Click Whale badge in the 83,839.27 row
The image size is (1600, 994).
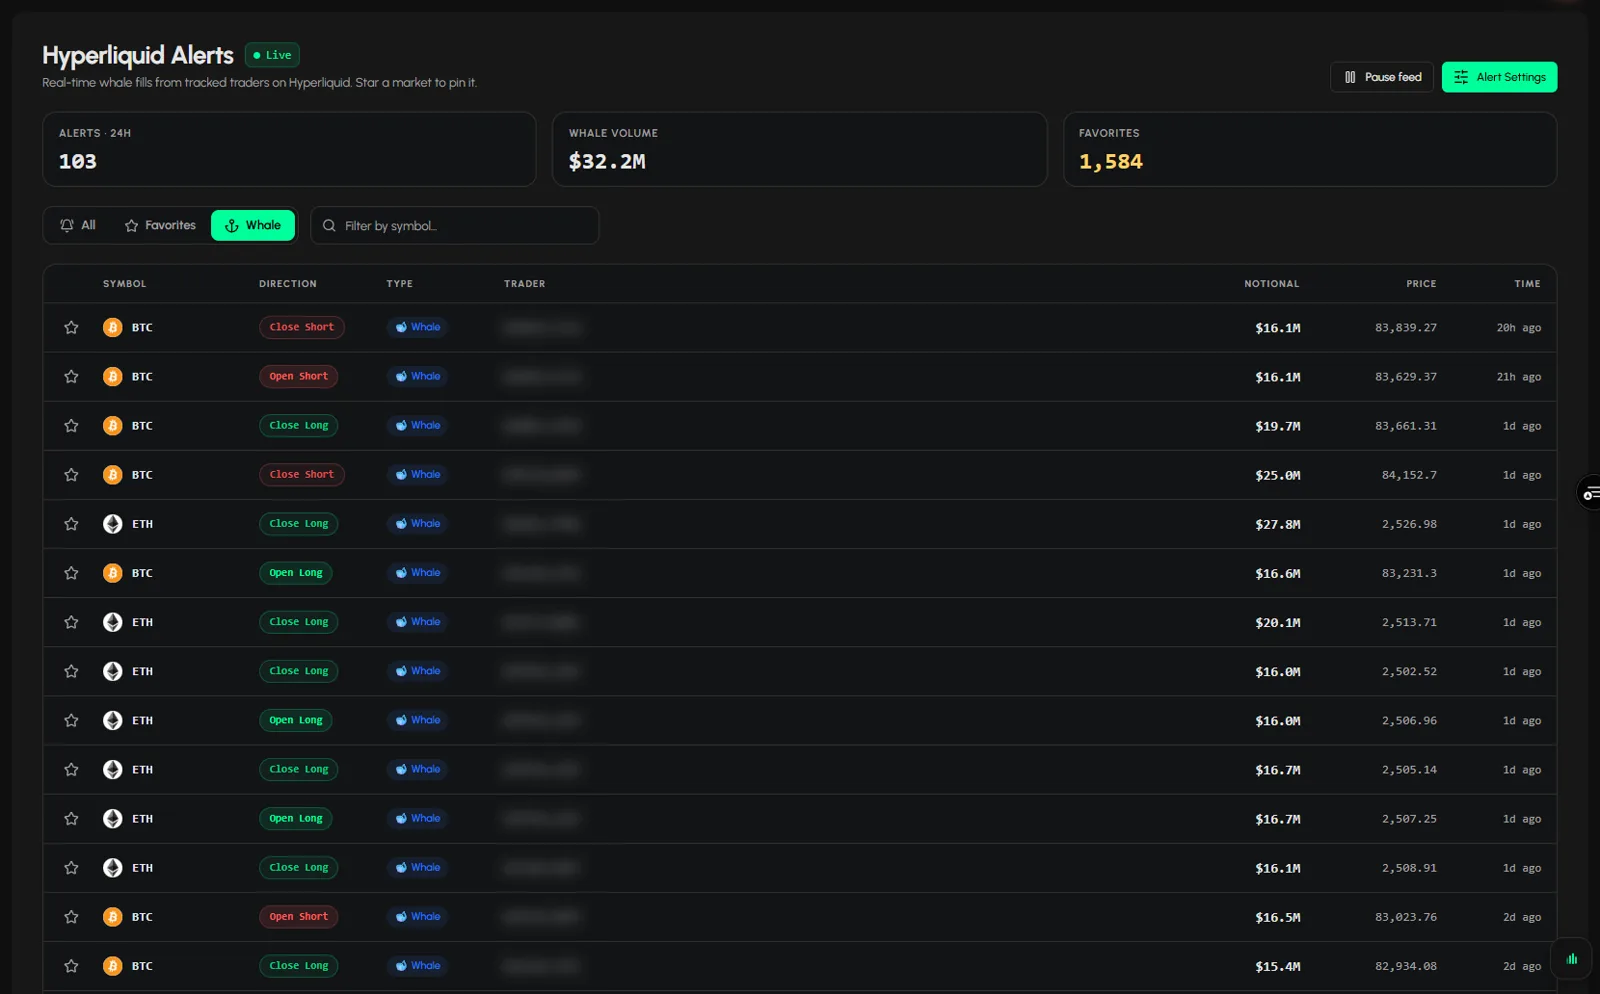pyautogui.click(x=417, y=327)
